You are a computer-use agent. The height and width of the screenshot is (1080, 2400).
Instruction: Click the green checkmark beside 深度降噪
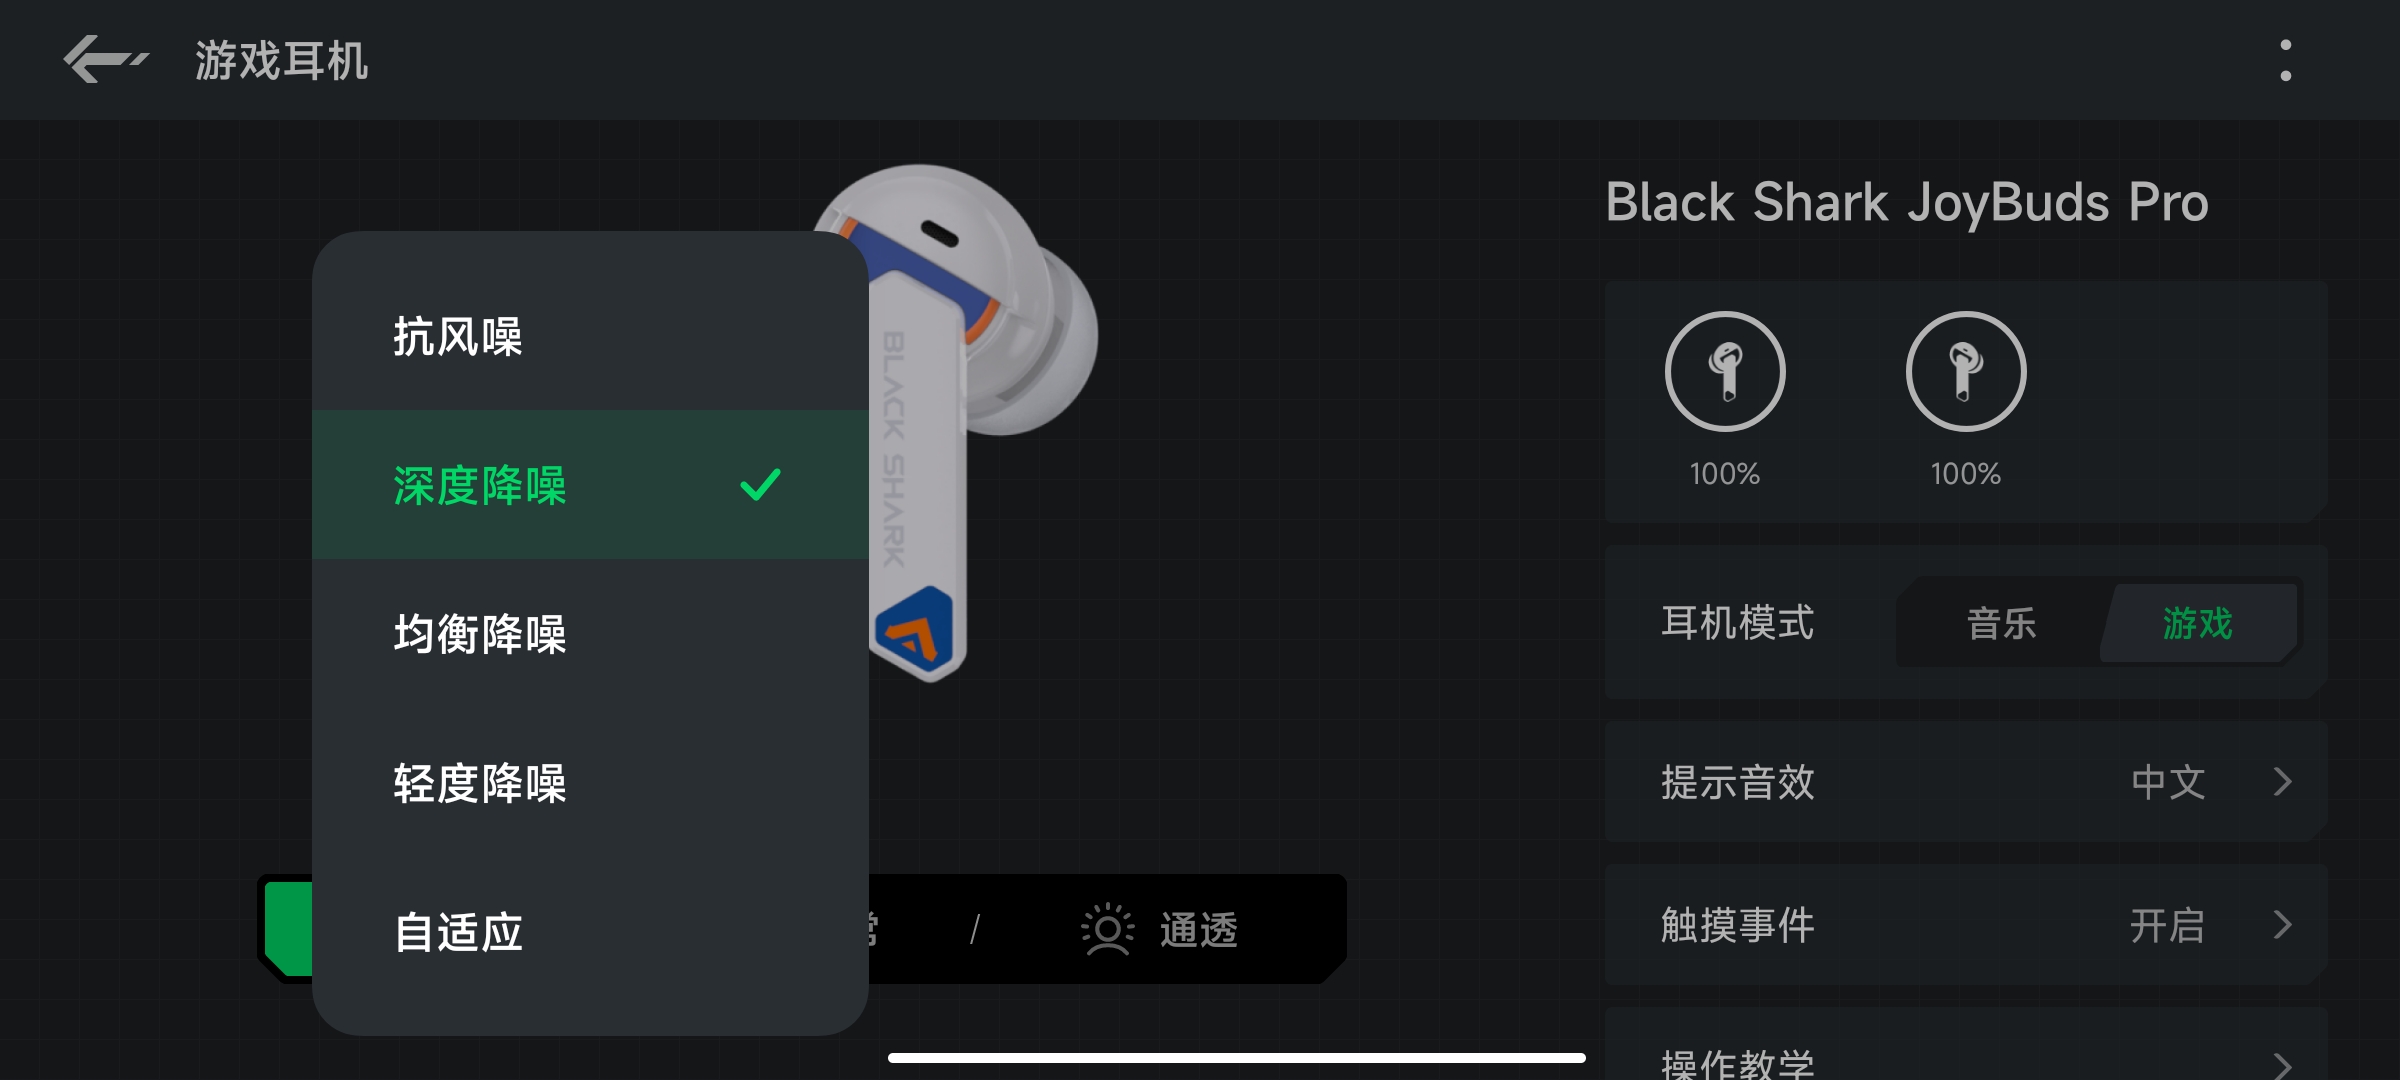[x=760, y=485]
